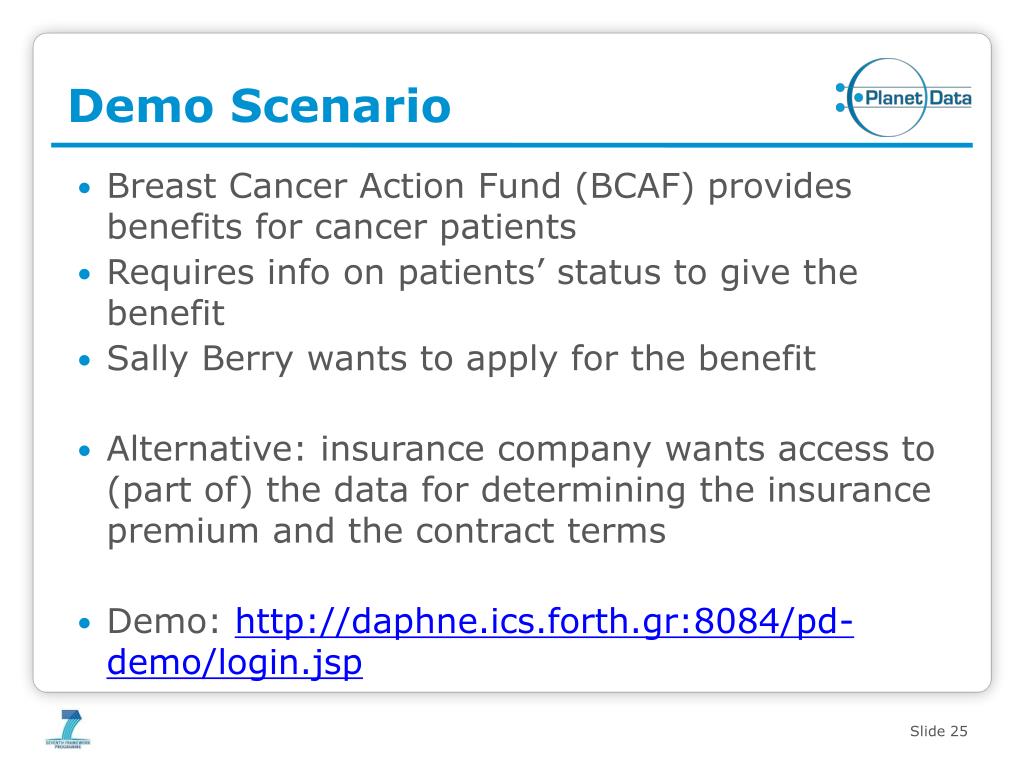This screenshot has width=1024, height=768.
Task: Click the bullet dot before 'Demo:'
Action: (84, 624)
